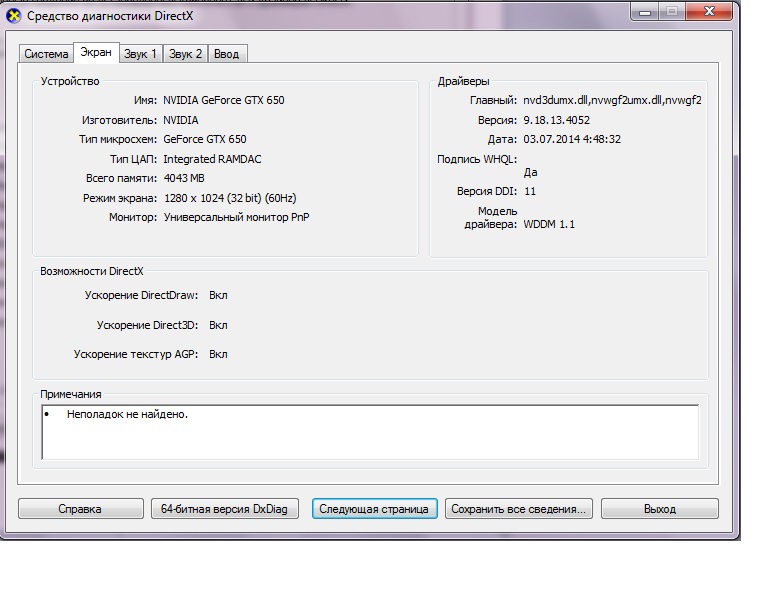The image size is (768, 614).
Task: Minimize the DirectX diagnostic window
Action: click(x=643, y=12)
